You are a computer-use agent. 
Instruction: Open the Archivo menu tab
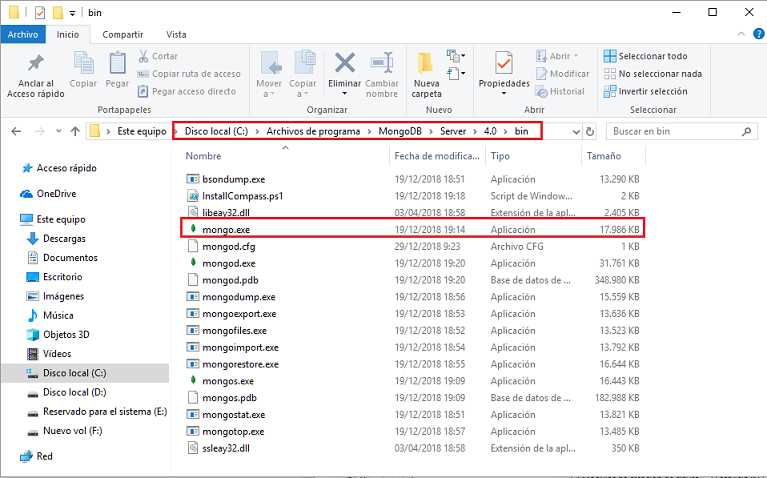coord(23,34)
